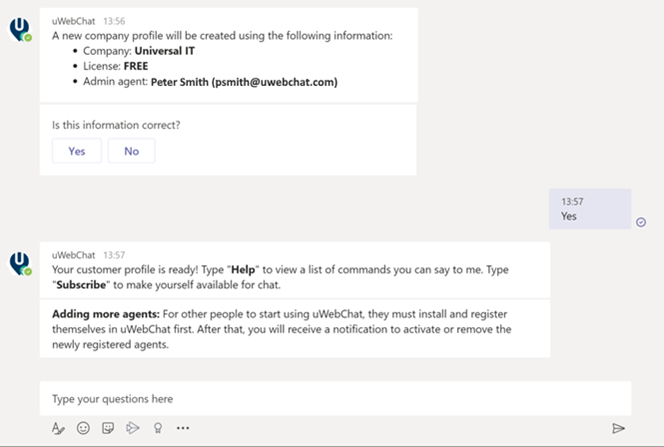Open more compose options (three dots)

(183, 428)
